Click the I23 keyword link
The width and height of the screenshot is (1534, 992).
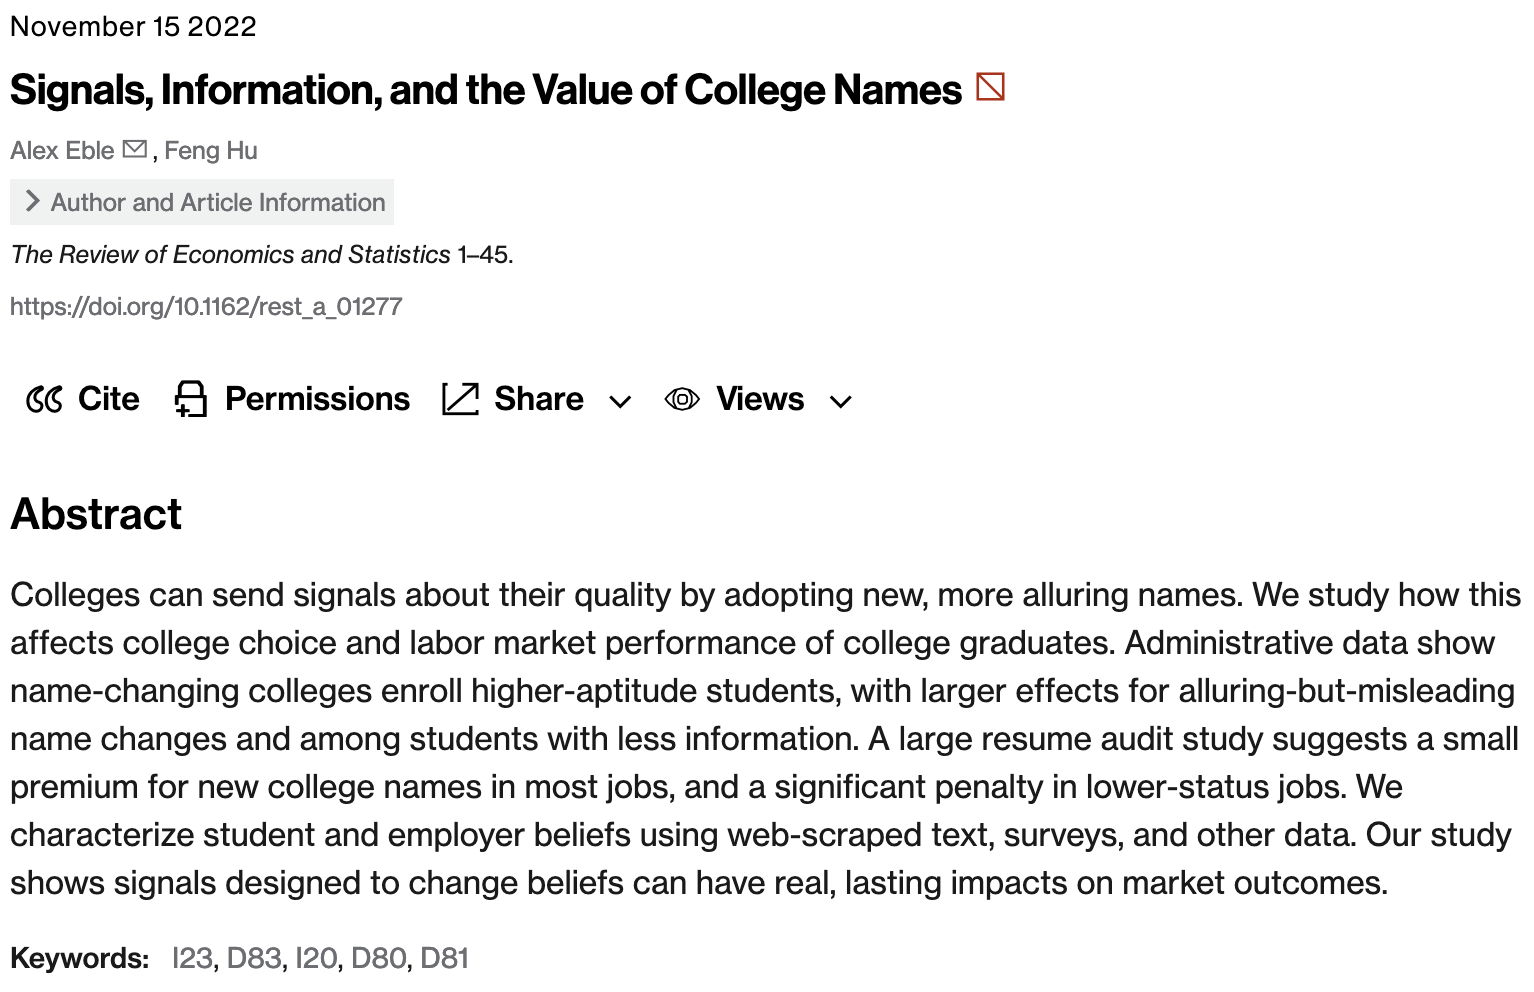(x=192, y=958)
